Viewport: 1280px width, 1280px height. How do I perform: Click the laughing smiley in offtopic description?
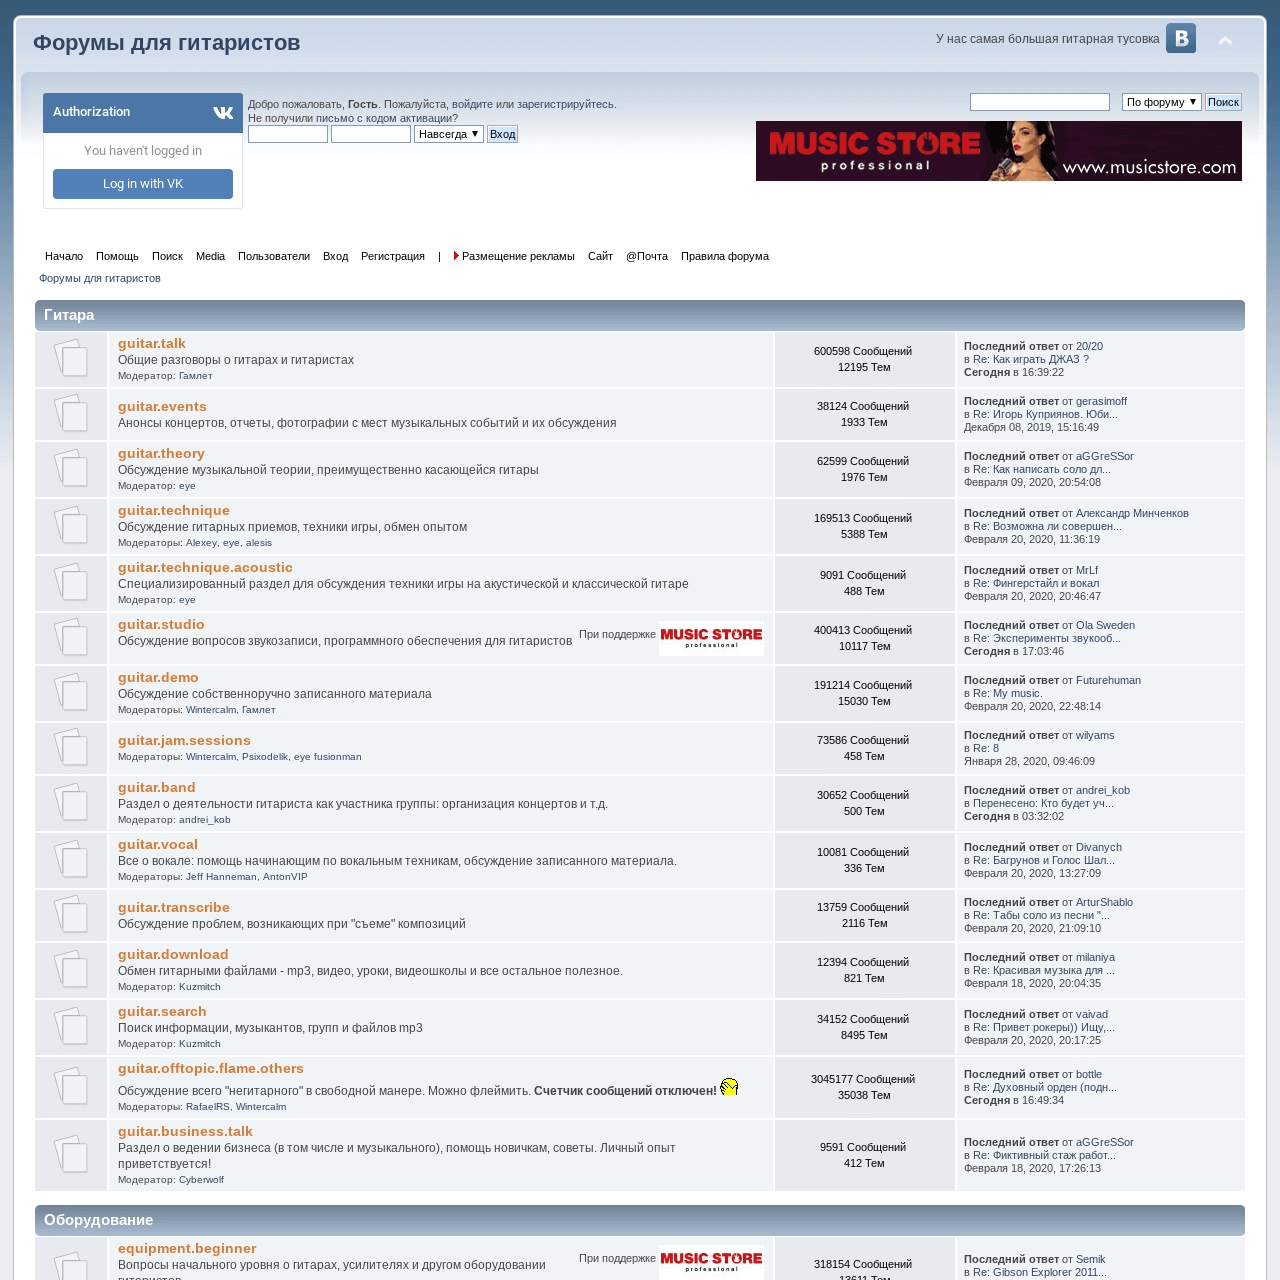tap(729, 1087)
